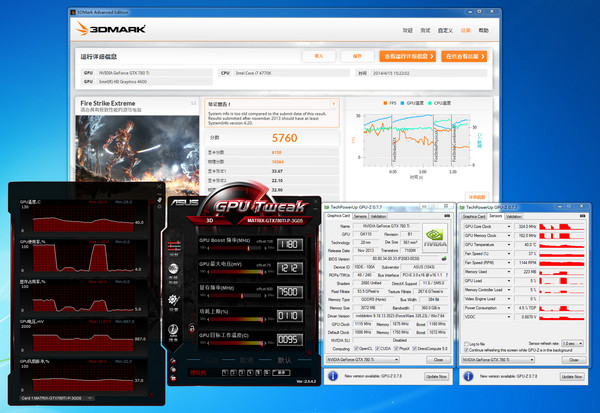Screen dimensions: 600x413
Task: Click the GPU Boost clock slider handle
Action: click(x=249, y=248)
